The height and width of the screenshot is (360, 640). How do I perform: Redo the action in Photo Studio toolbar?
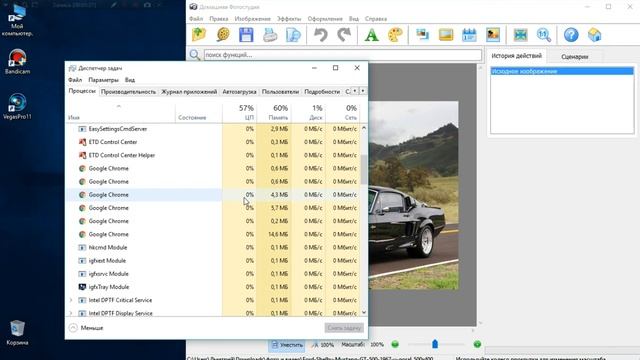[344, 35]
